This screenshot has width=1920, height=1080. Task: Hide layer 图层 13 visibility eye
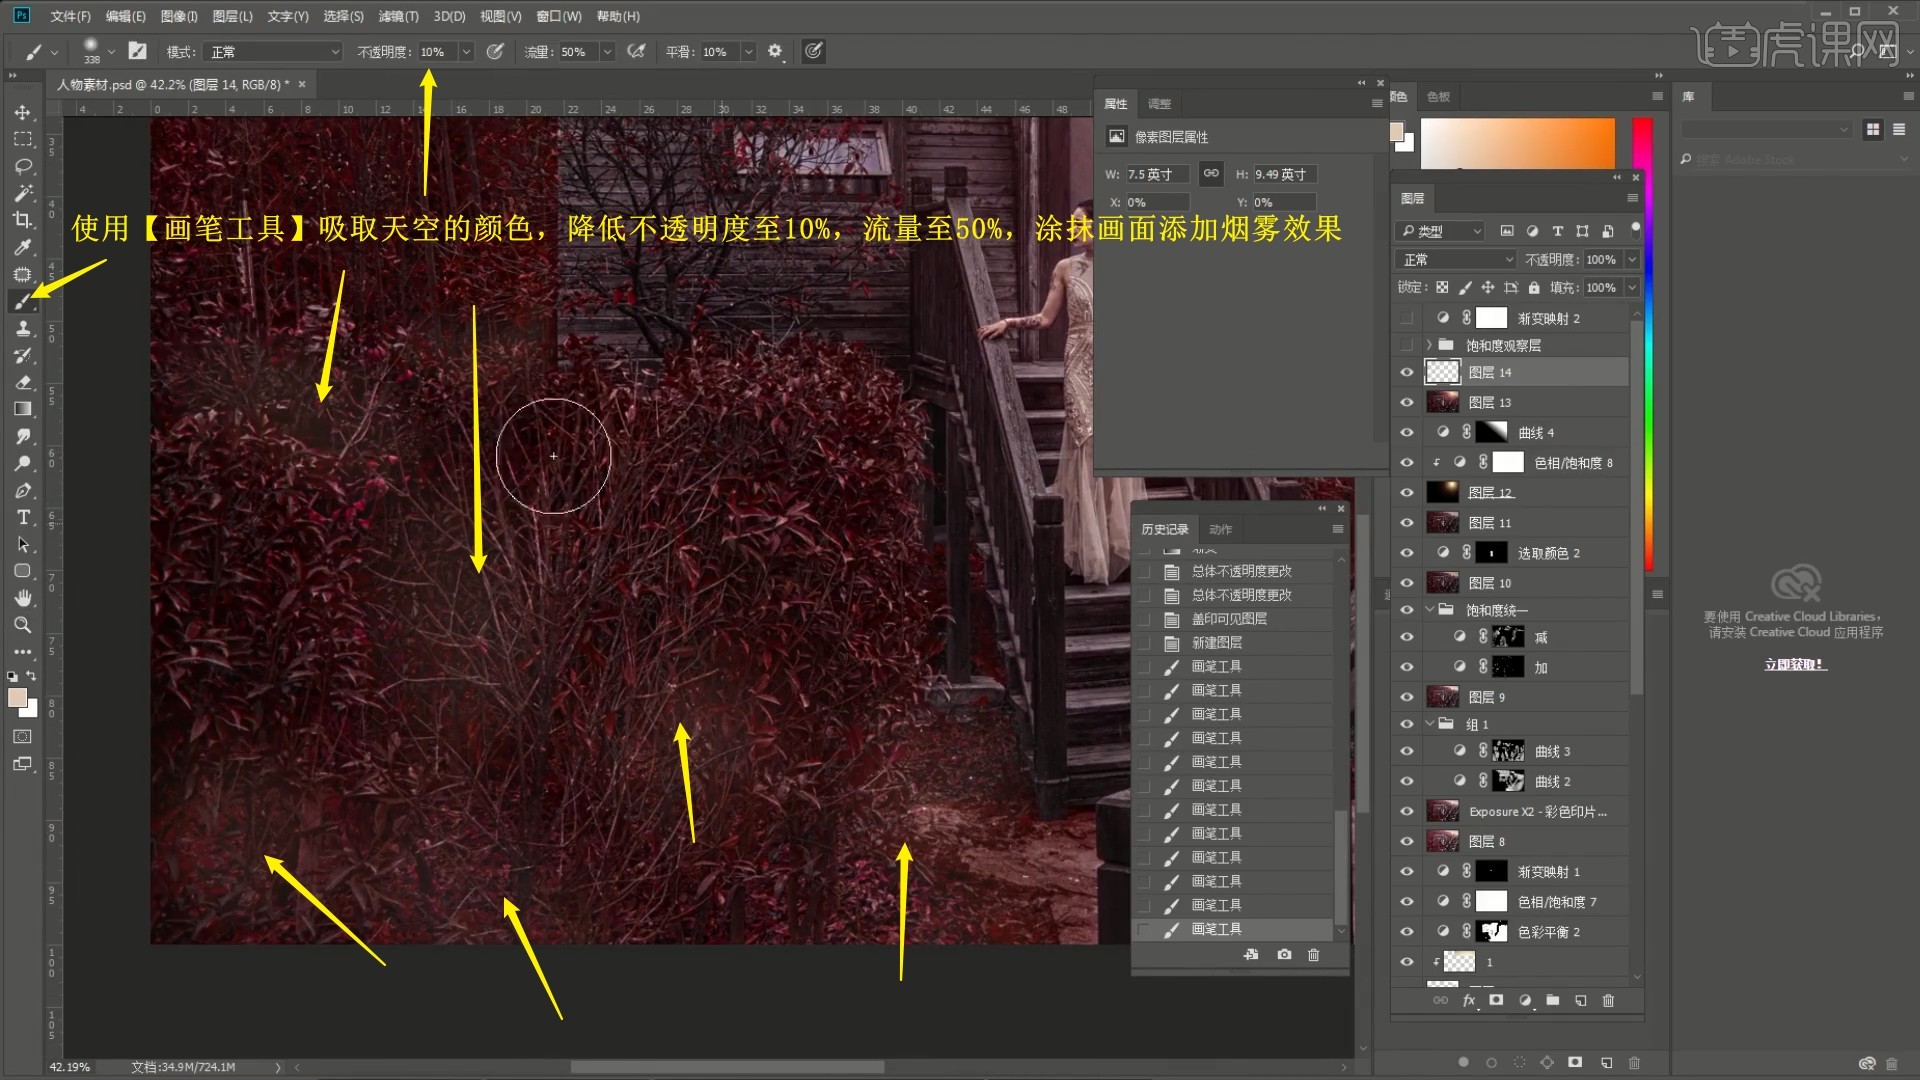pos(1407,402)
